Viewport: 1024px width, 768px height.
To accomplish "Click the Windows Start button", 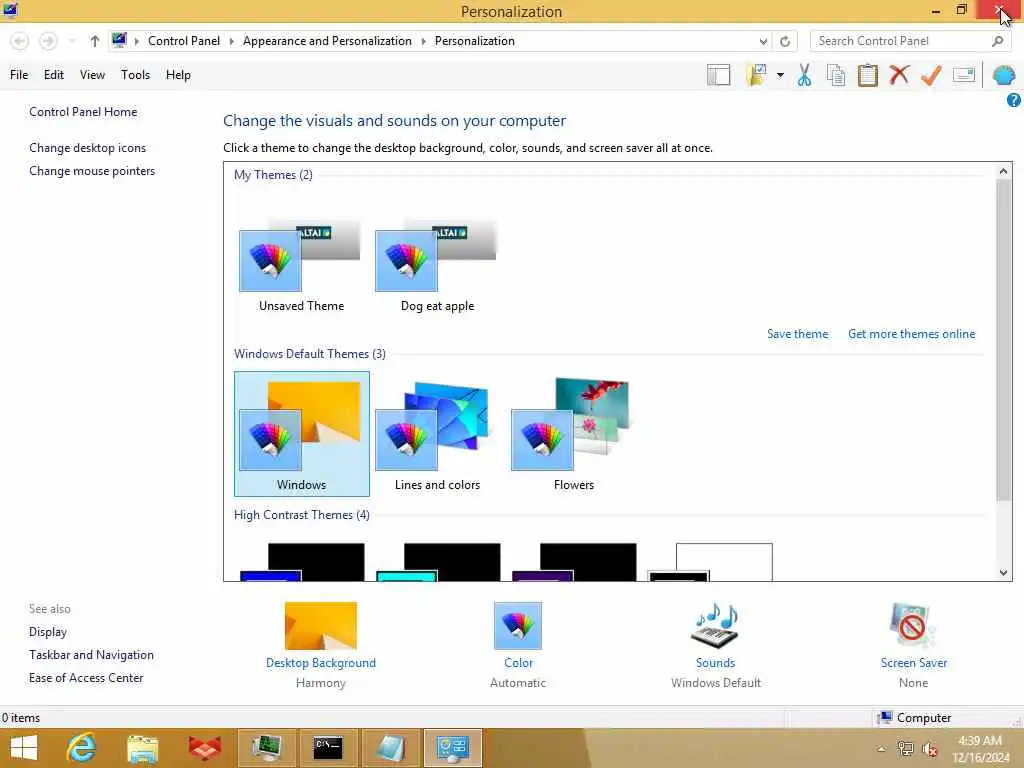I will (x=24, y=748).
